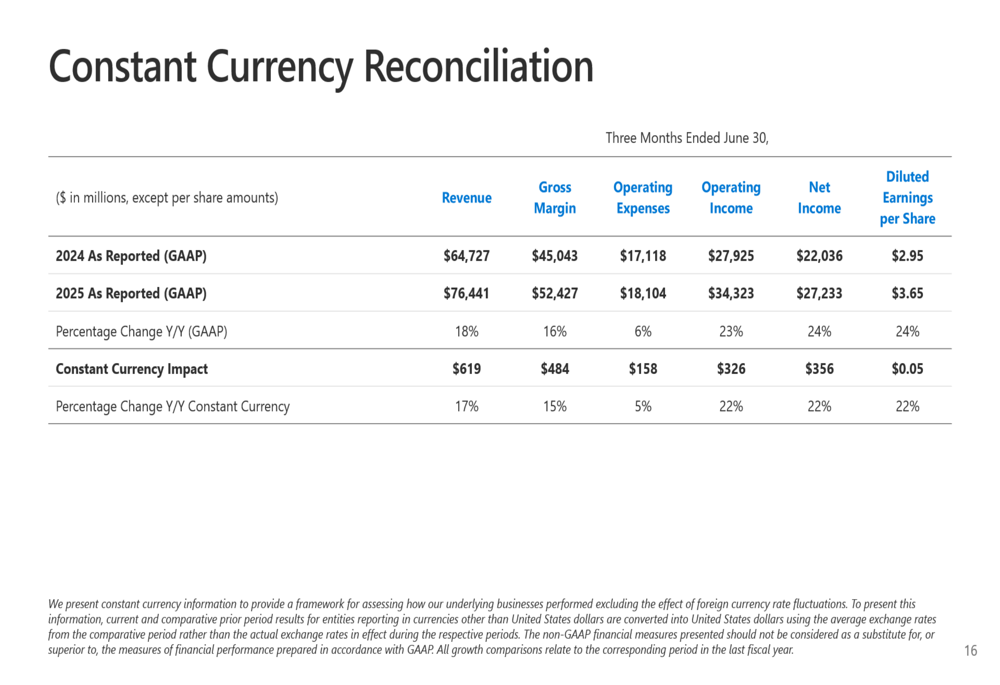Click the page number 16
The width and height of the screenshot is (1000, 685).
(x=970, y=651)
